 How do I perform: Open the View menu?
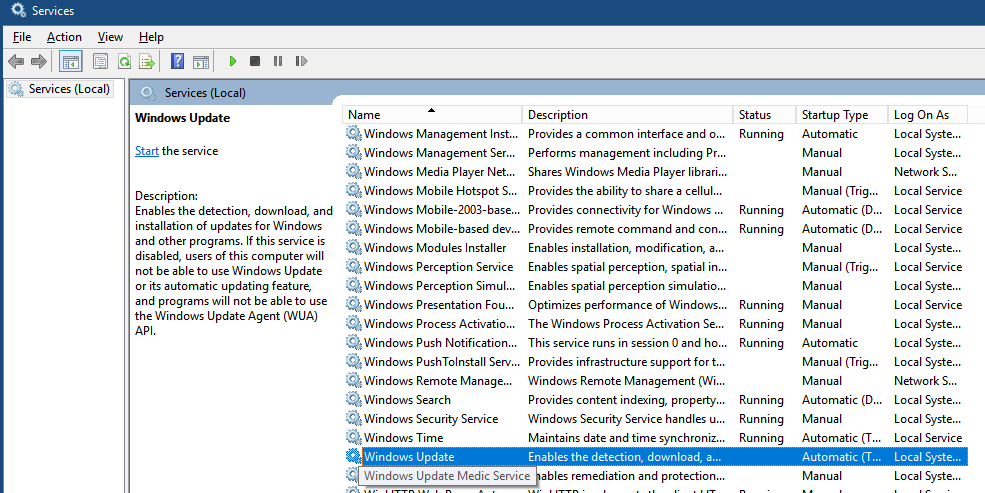(110, 37)
